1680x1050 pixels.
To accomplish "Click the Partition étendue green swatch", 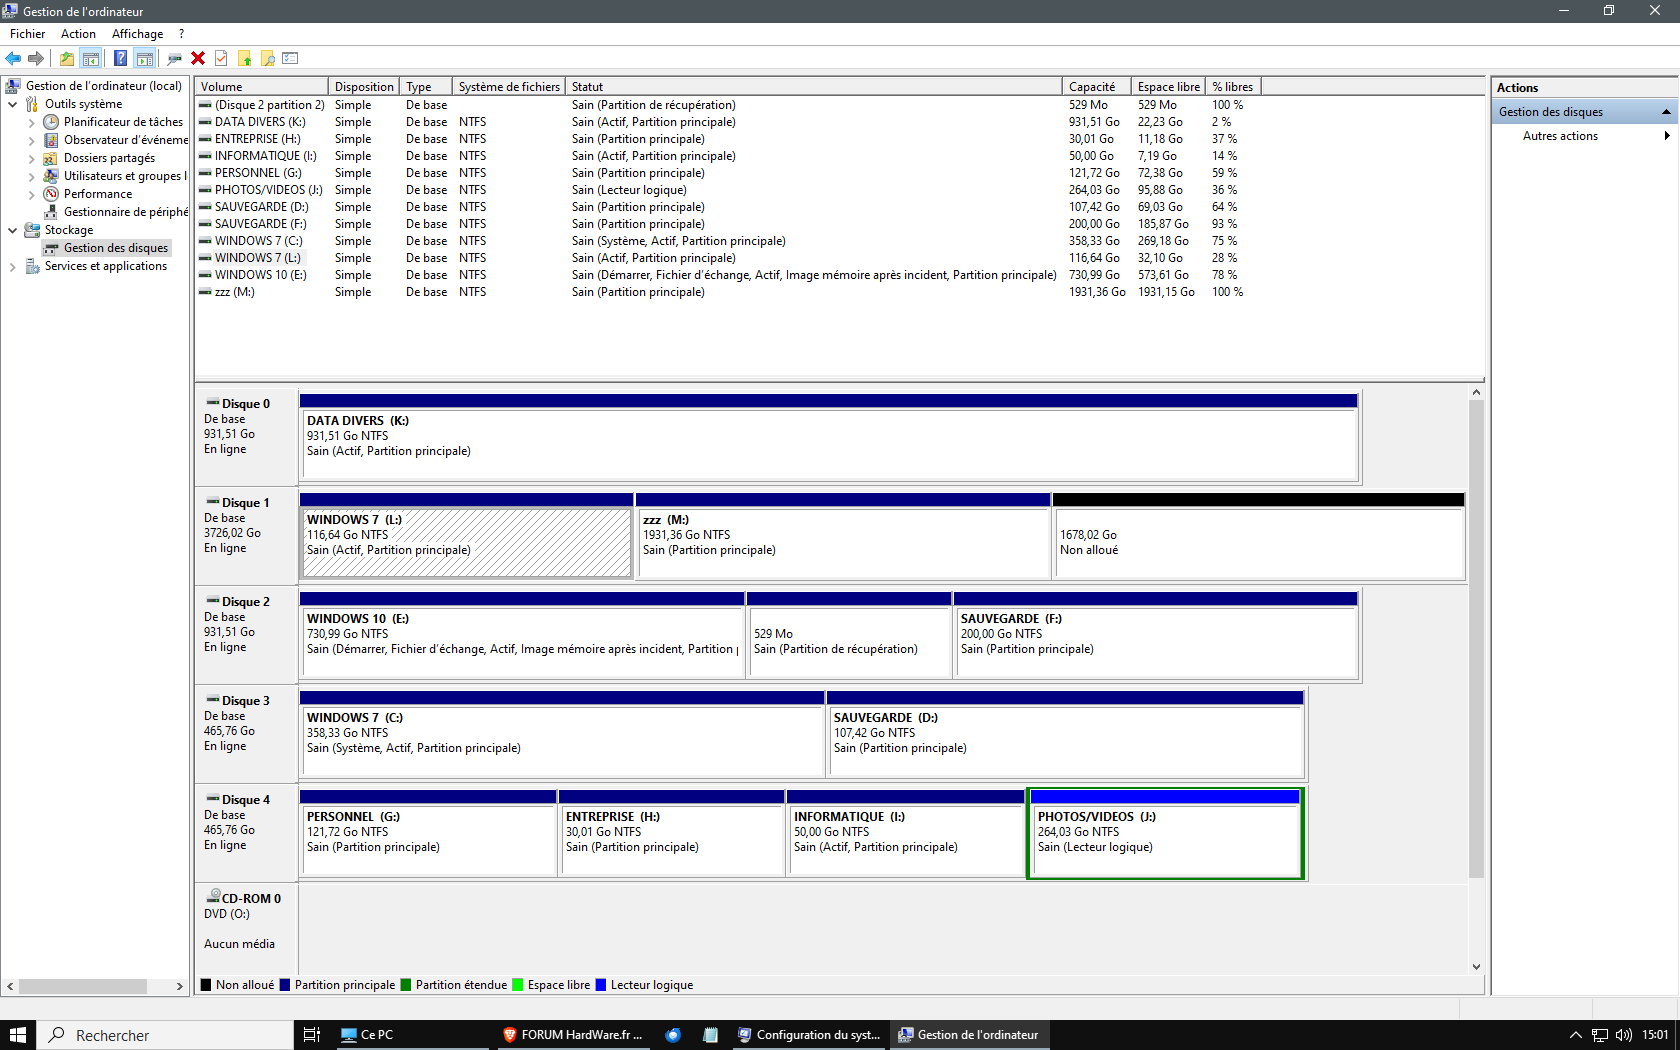I will click(x=406, y=985).
